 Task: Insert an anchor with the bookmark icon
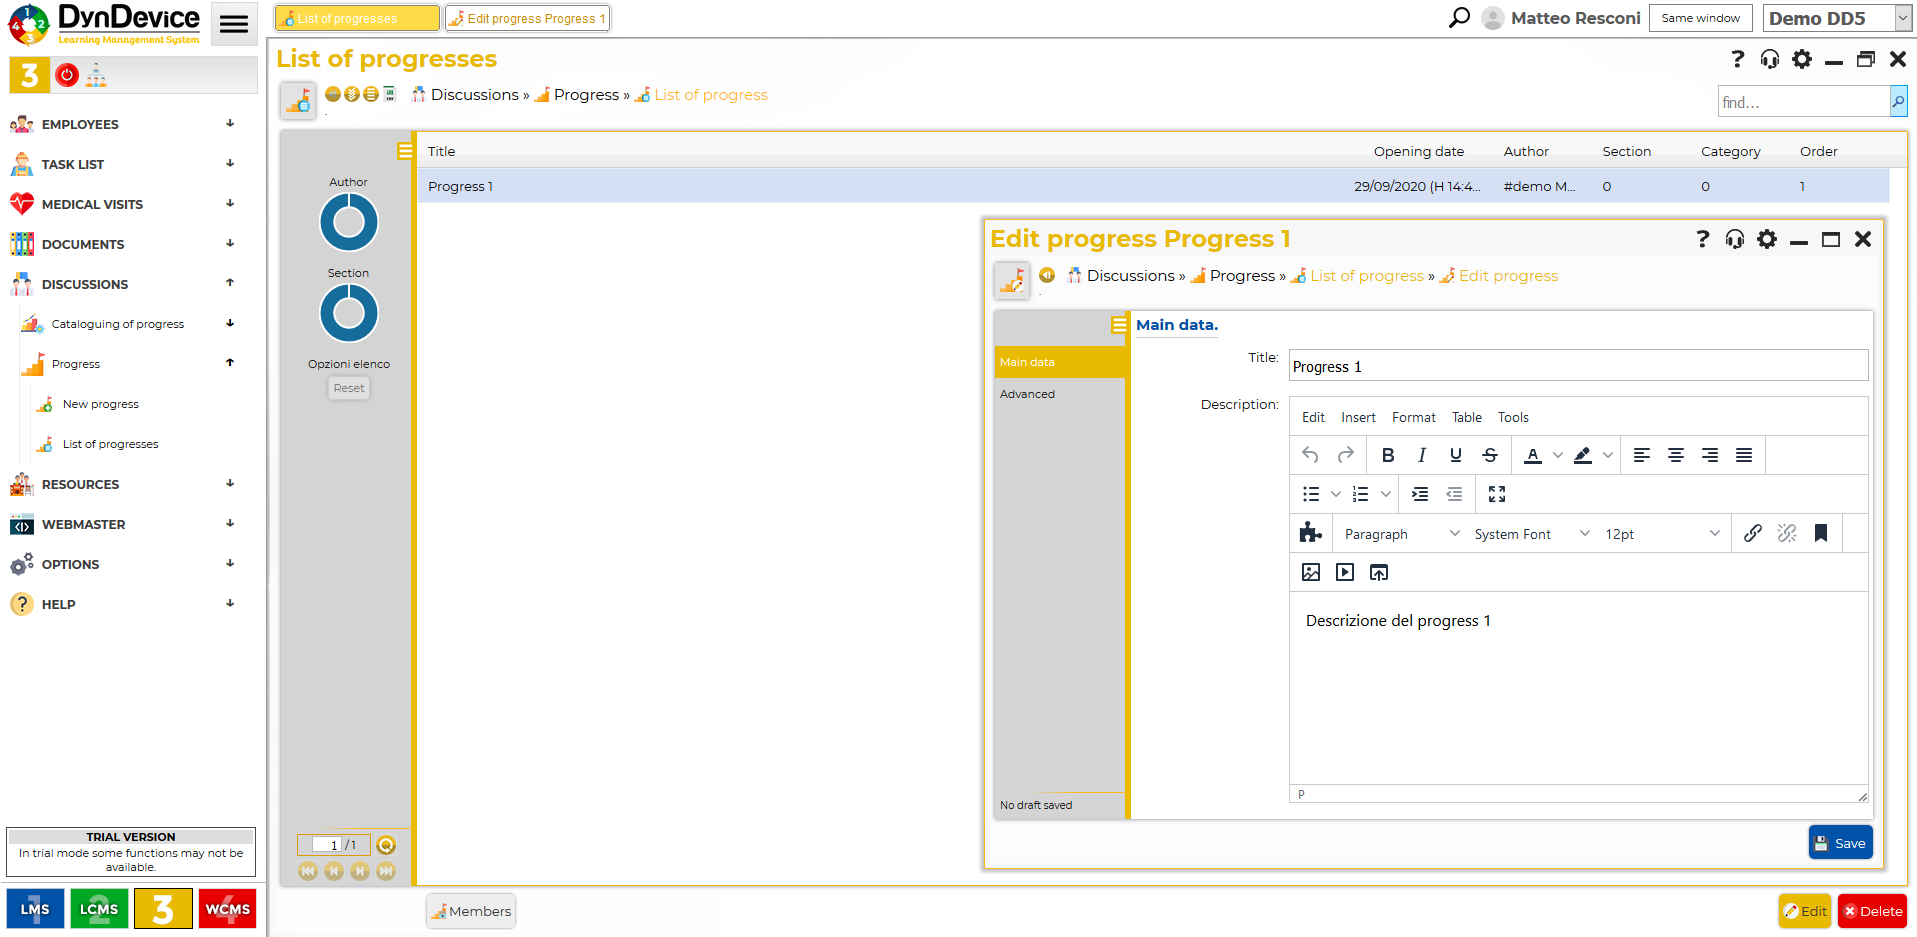[x=1820, y=533]
